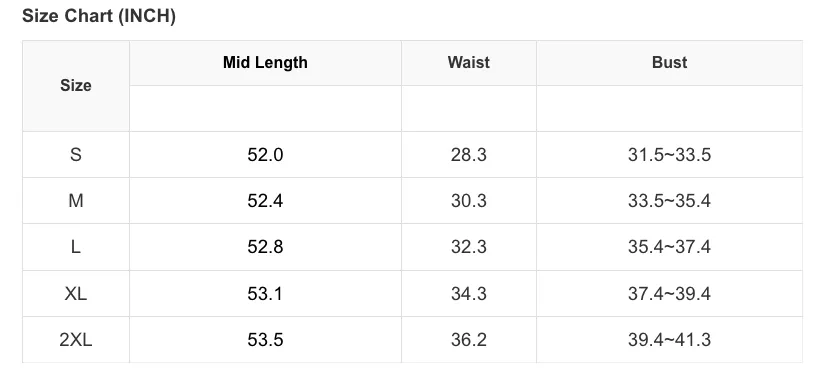
Task: Click the 35.4~37.4 bust range
Action: (670, 247)
